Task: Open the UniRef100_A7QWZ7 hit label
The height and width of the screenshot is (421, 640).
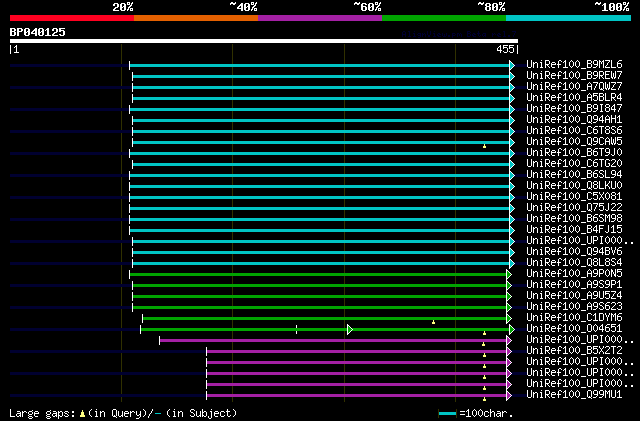Action: [x=574, y=87]
